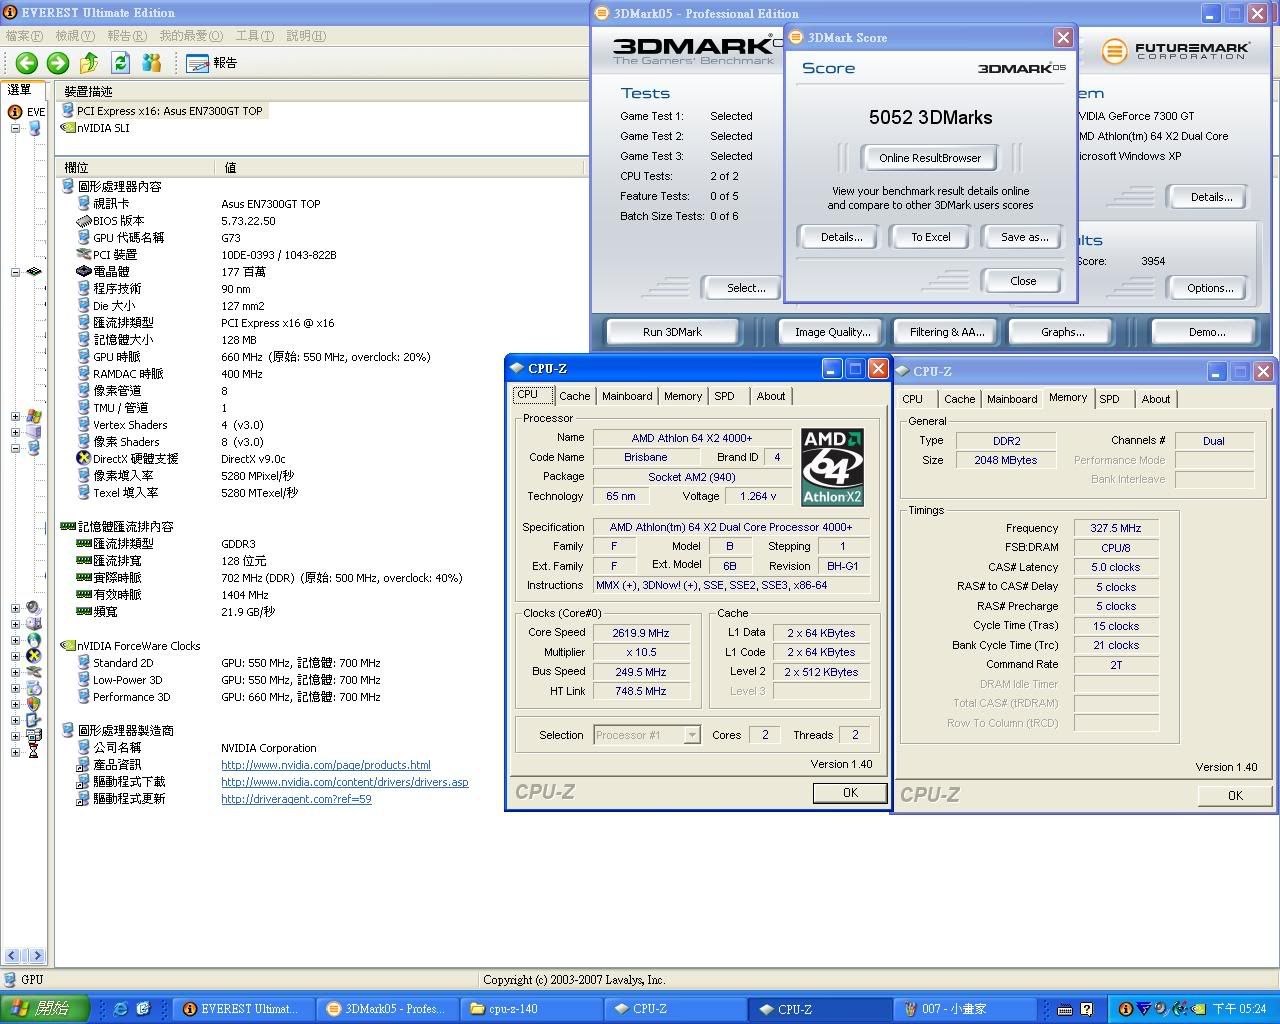1280x1024 pixels.
Task: Click the Internet Explorer quick launch icon
Action: (x=121, y=1009)
